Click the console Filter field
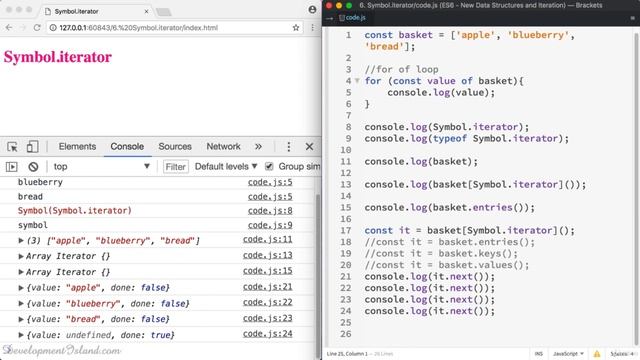The image size is (640, 360). [176, 167]
